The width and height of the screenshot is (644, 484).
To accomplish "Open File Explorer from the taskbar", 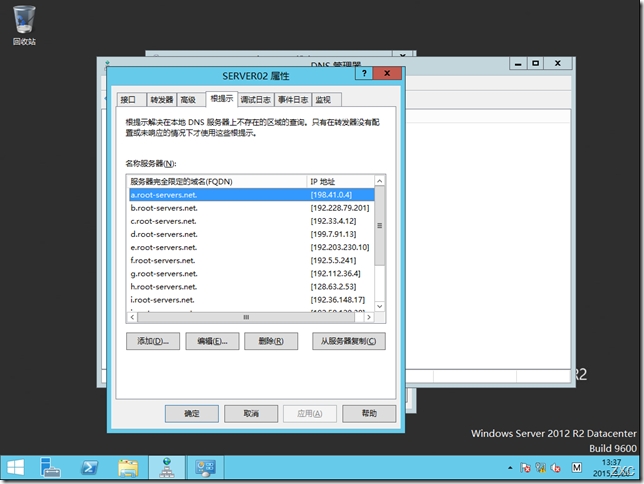I will pyautogui.click(x=128, y=467).
